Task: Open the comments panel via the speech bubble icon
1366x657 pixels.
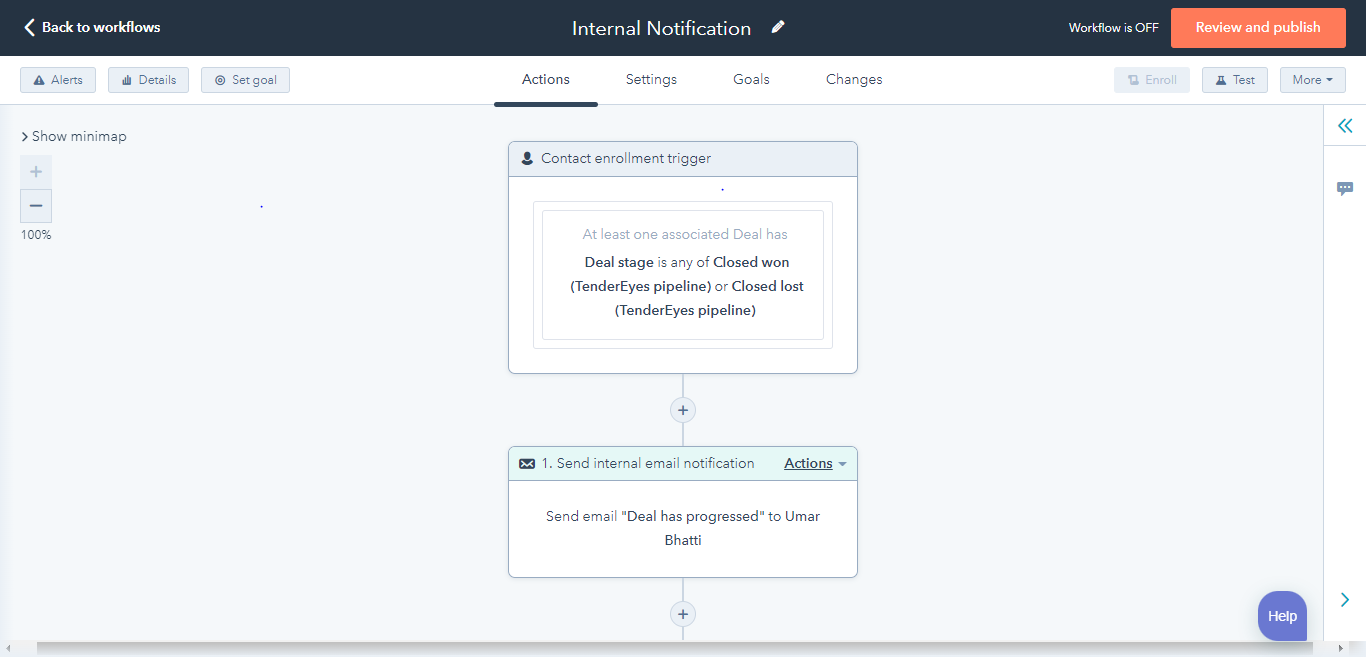Action: 1345,188
